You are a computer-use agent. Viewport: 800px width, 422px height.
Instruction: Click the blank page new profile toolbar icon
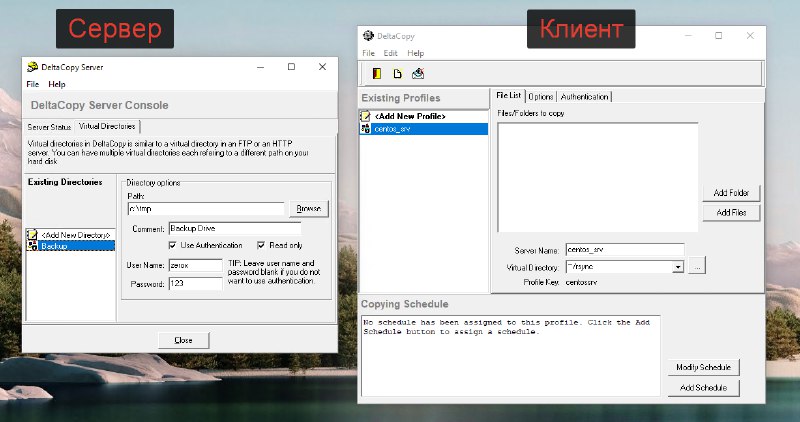pos(397,73)
